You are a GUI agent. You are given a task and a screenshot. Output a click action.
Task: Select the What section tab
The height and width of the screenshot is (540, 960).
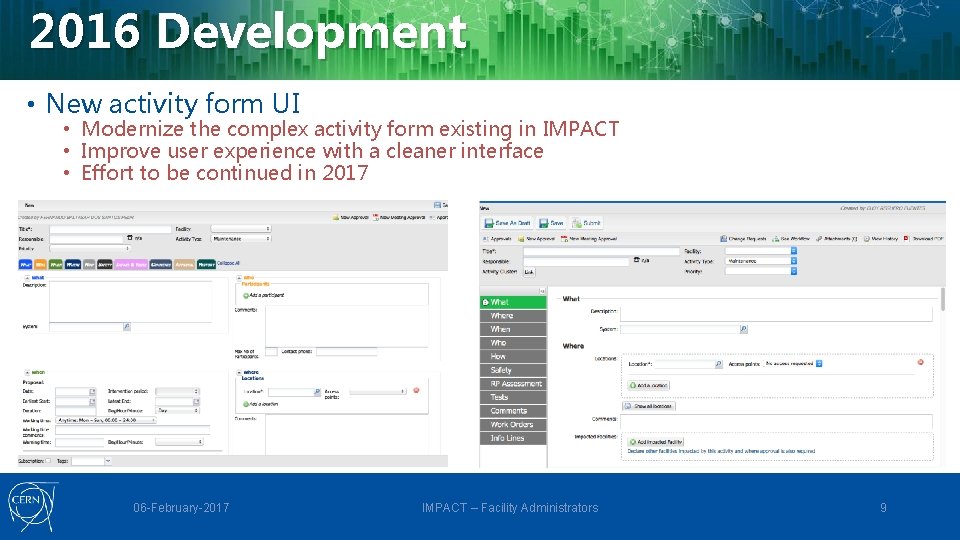[x=513, y=302]
